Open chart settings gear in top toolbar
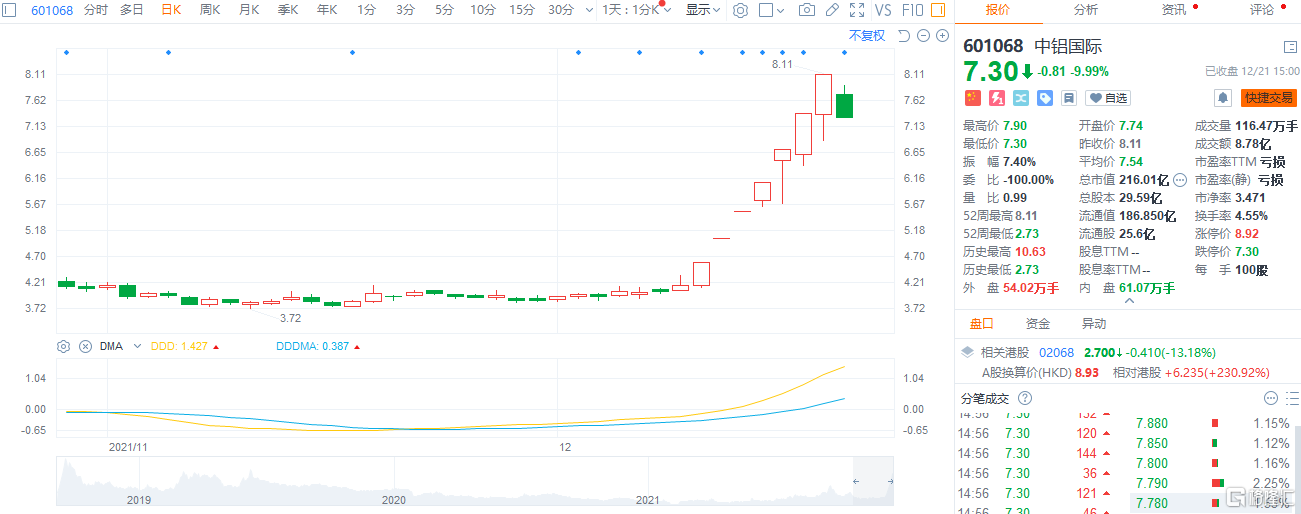The width and height of the screenshot is (1301, 514). [740, 10]
